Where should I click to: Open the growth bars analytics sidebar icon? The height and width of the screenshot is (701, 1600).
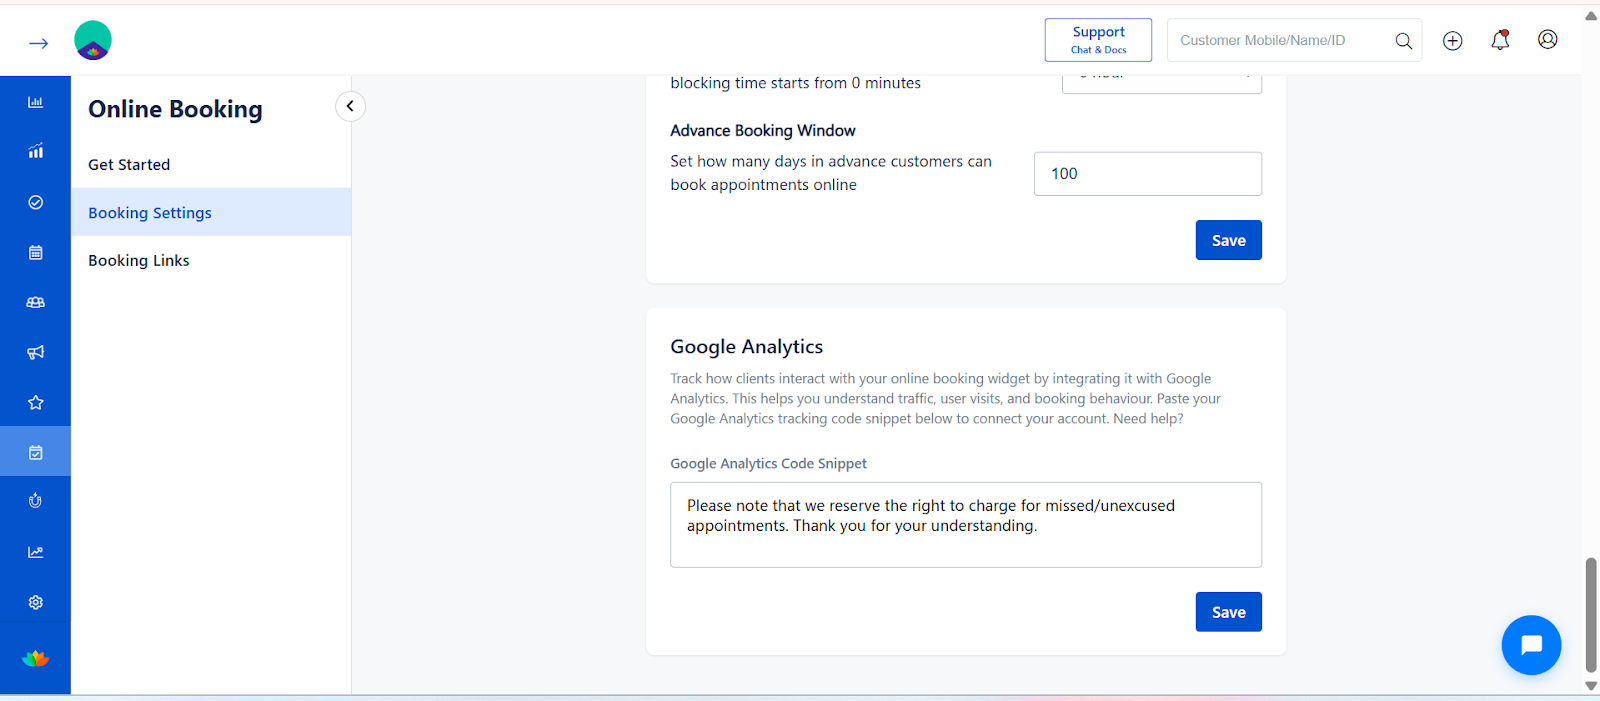coord(35,151)
